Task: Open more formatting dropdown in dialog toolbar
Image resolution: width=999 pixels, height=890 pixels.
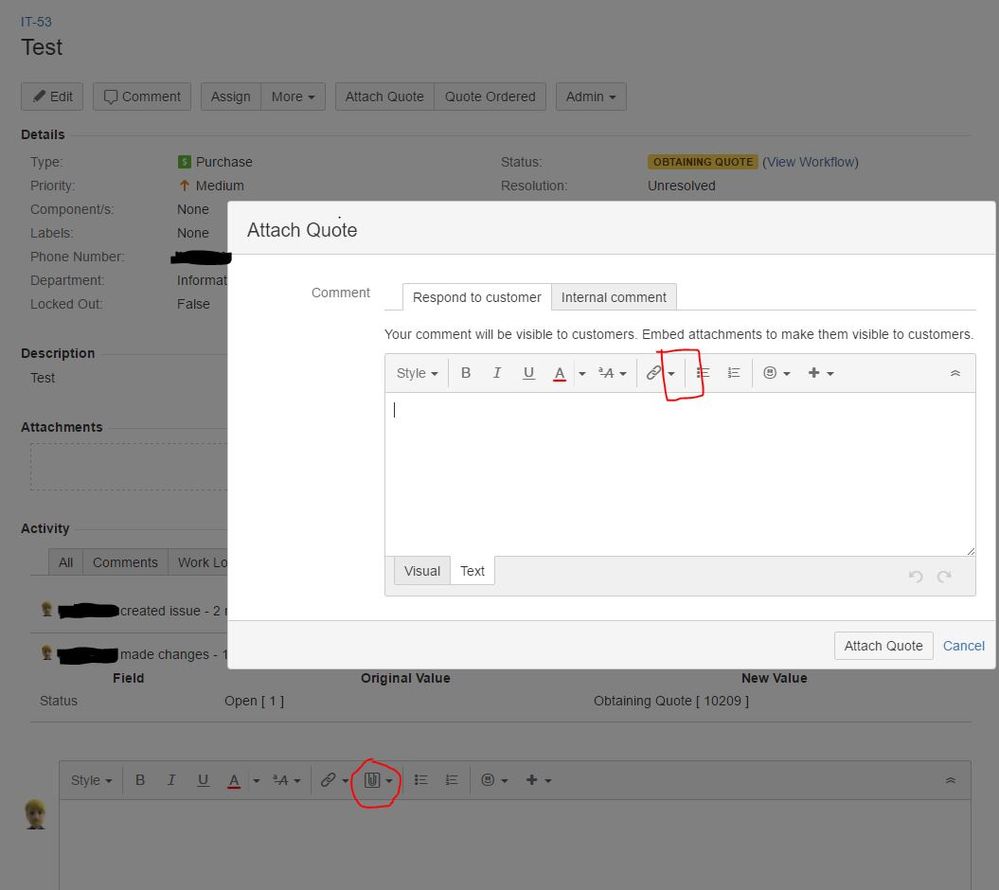Action: tap(612, 373)
